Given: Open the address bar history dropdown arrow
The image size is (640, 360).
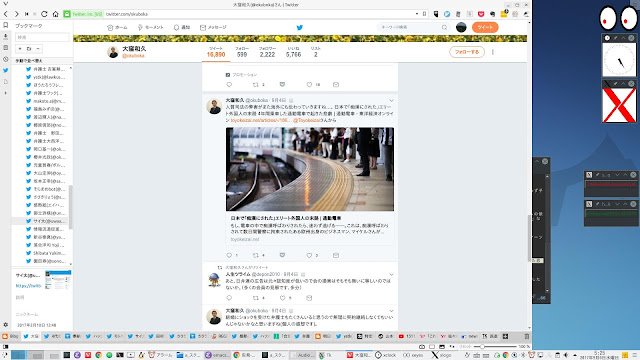Looking at the screenshot, I should (417, 14).
